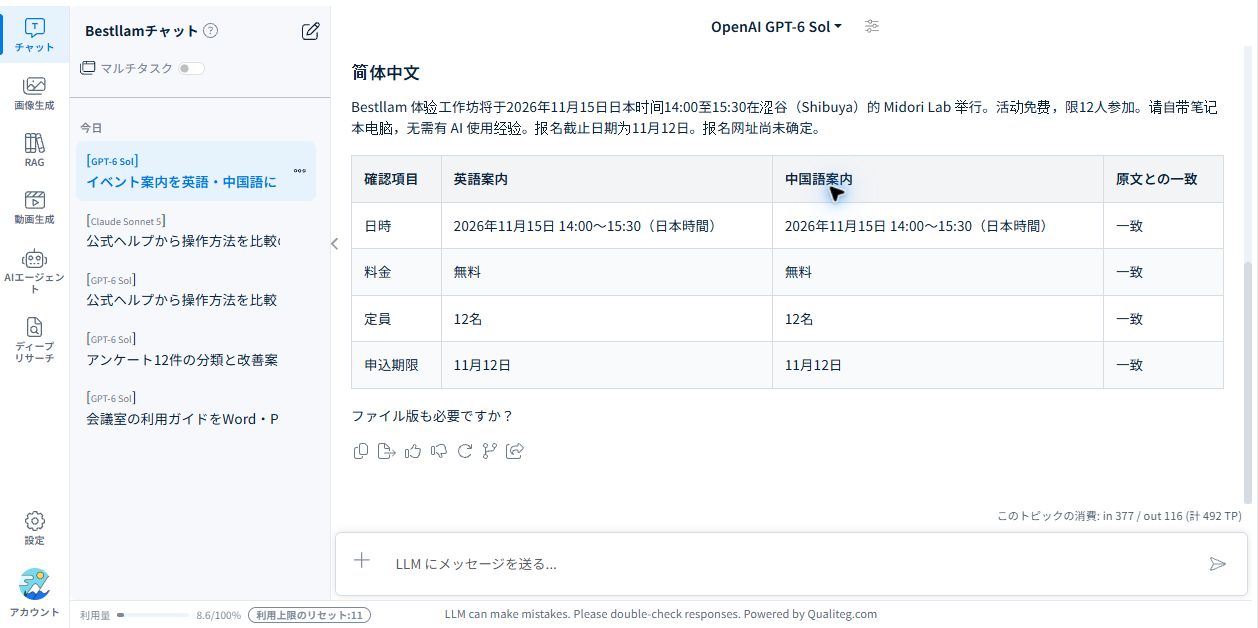Click the 日時 row label
The height and width of the screenshot is (628, 1258).
point(378,226)
